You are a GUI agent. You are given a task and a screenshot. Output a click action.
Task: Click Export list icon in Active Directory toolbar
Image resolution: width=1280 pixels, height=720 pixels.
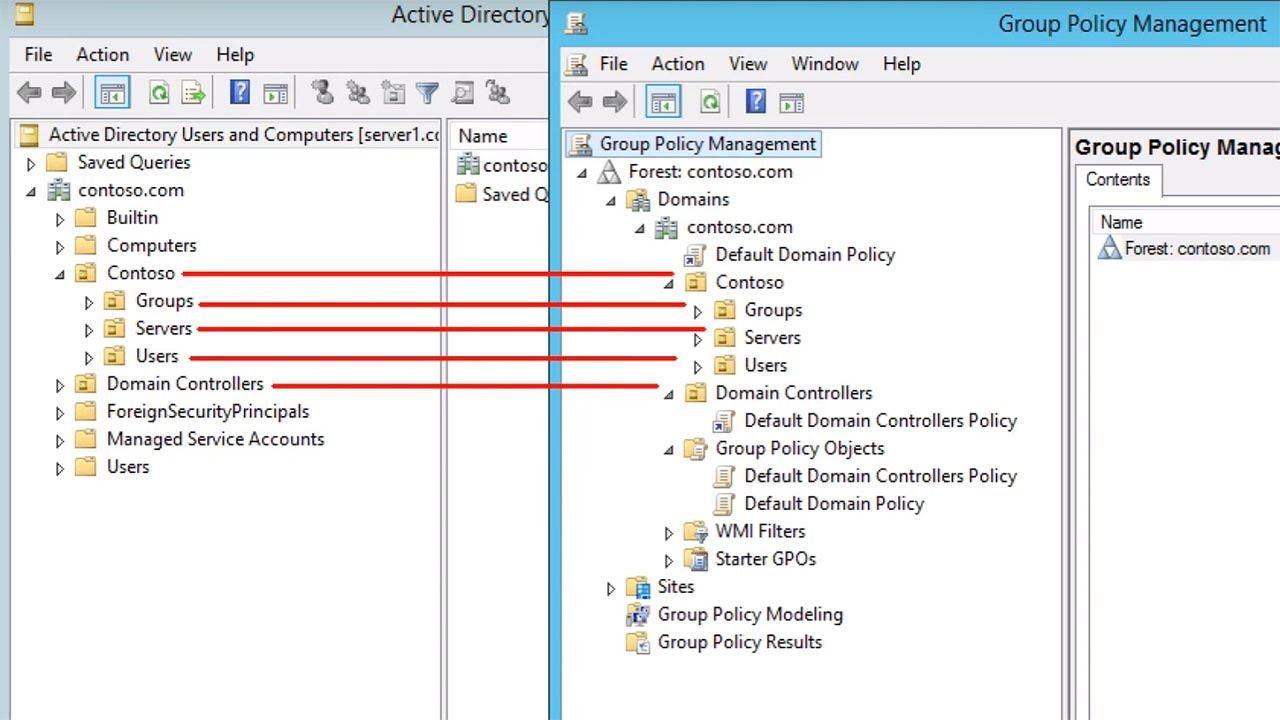(x=193, y=93)
